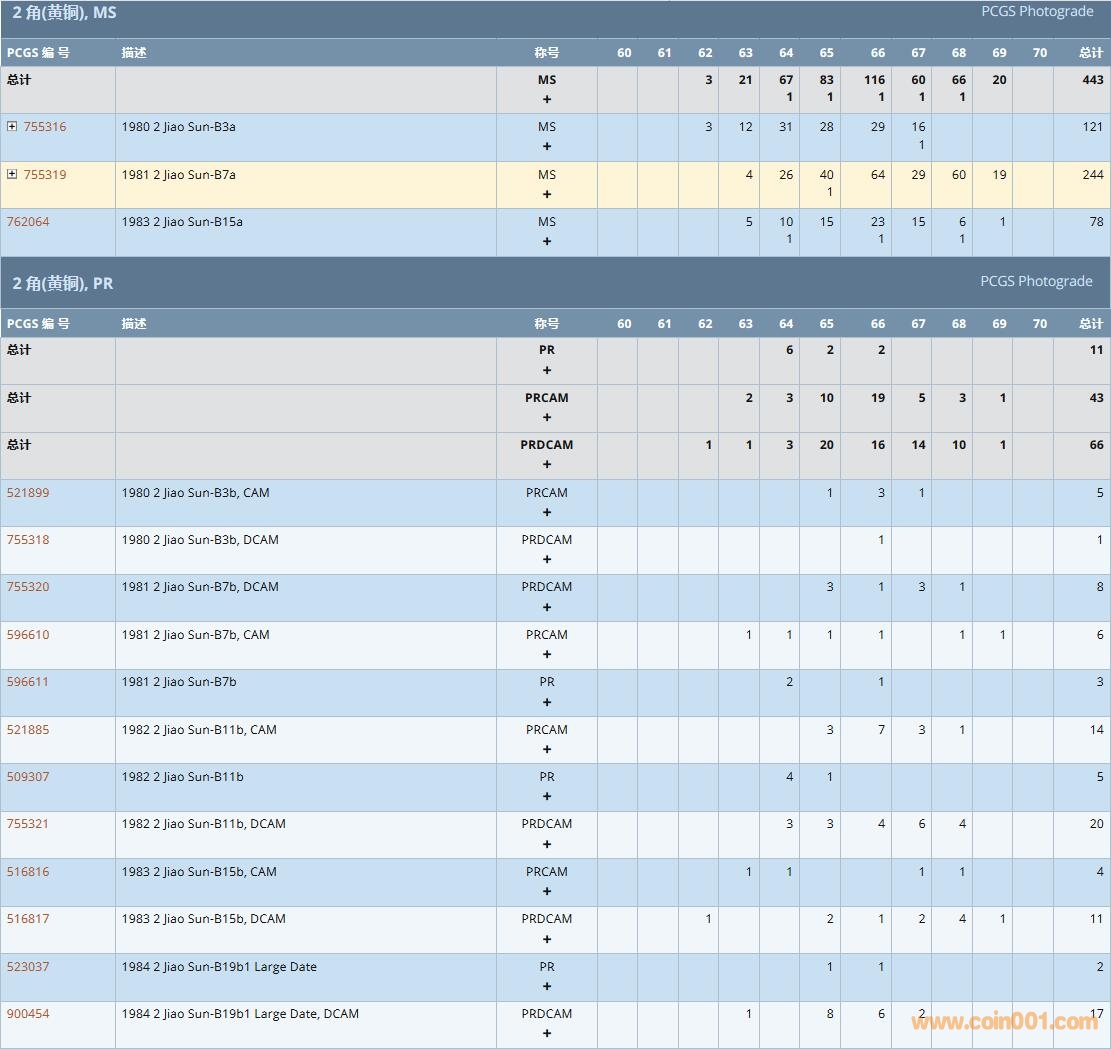The width and height of the screenshot is (1111, 1049).
Task: Open PCGS number 516817 link
Action: click(28, 919)
